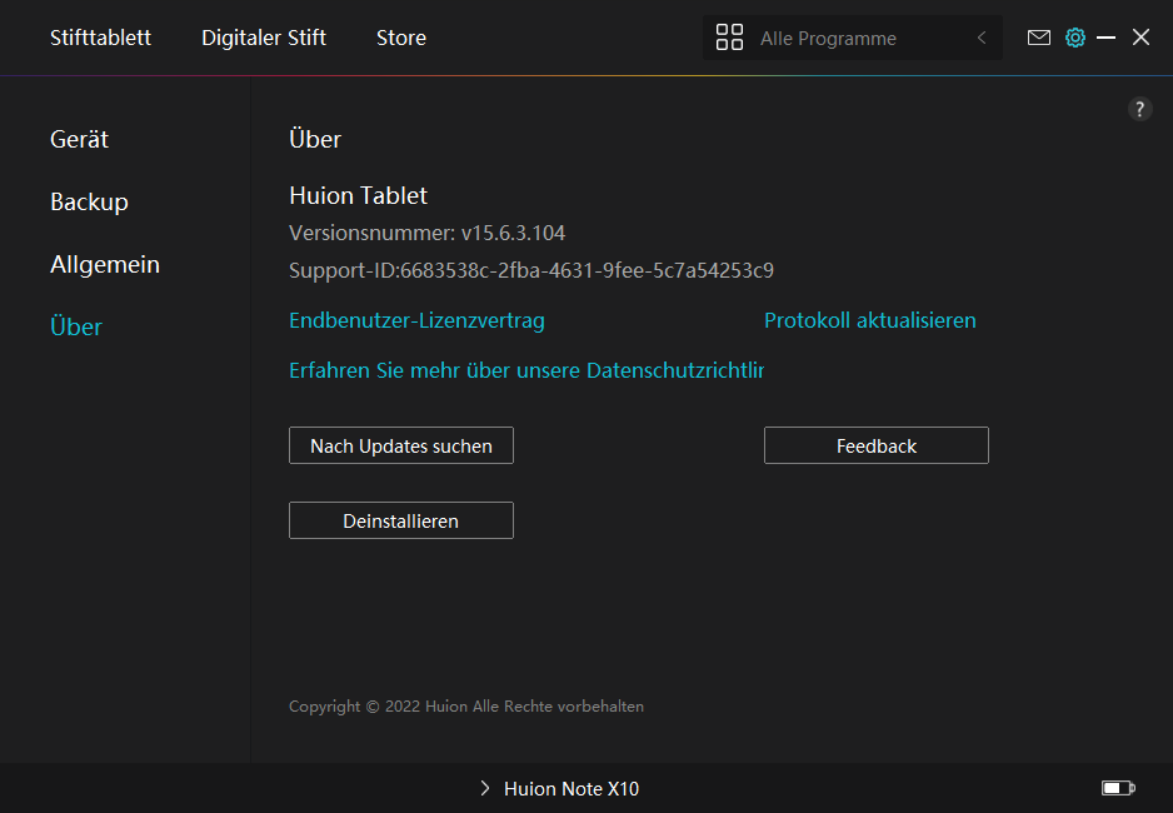This screenshot has width=1173, height=813.
Task: Click the Huion Note X10 device name
Action: [572, 788]
